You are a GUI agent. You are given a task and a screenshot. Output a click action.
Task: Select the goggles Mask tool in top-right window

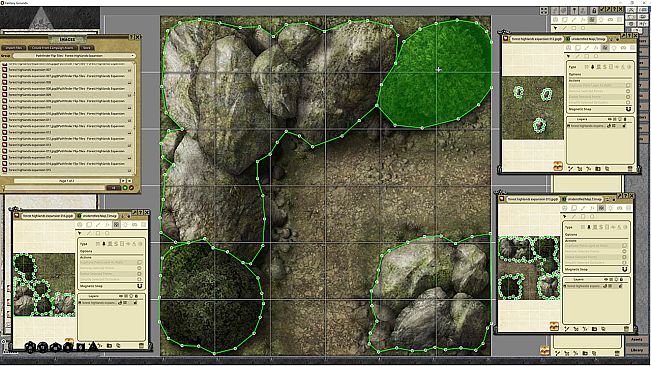(x=623, y=47)
